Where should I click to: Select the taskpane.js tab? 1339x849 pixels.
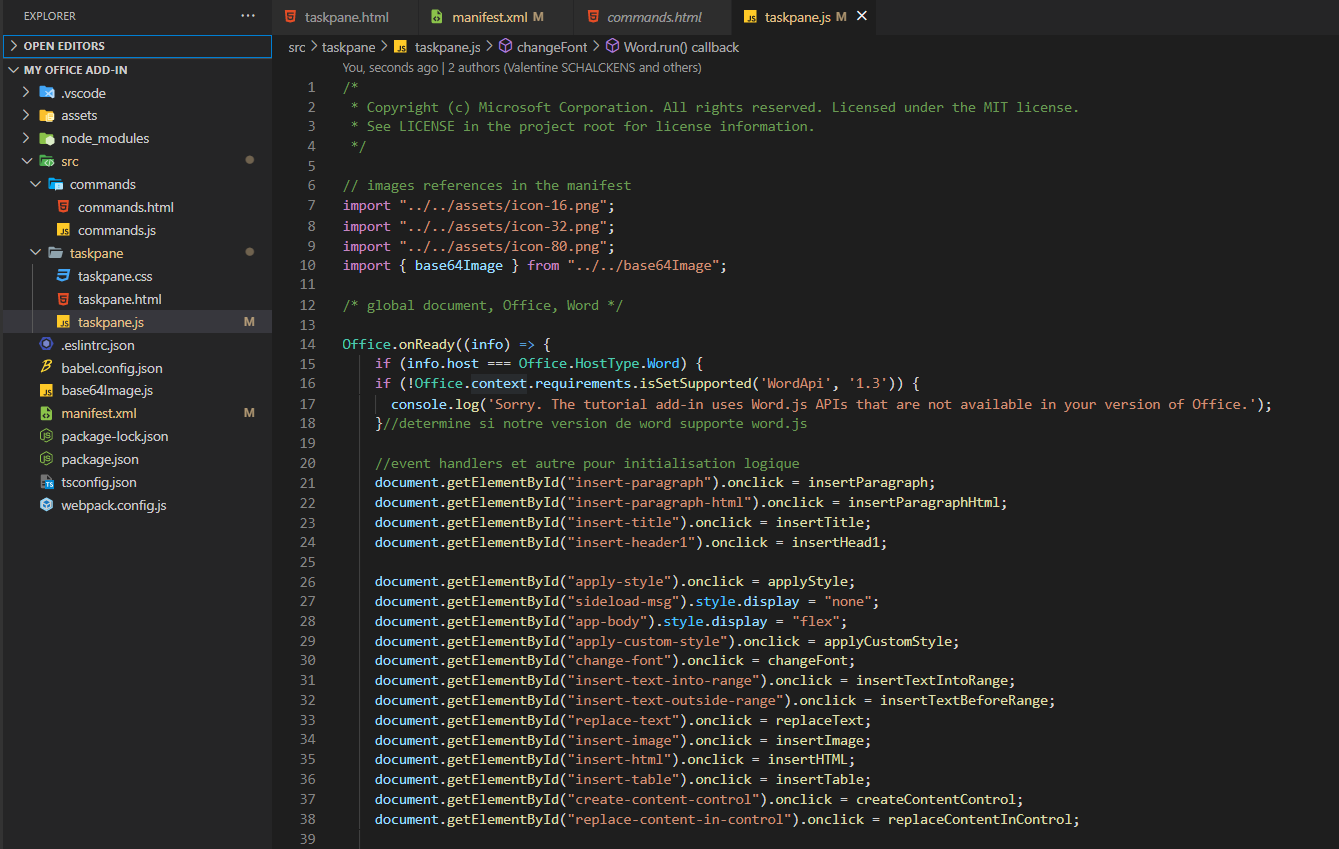pyautogui.click(x=805, y=17)
